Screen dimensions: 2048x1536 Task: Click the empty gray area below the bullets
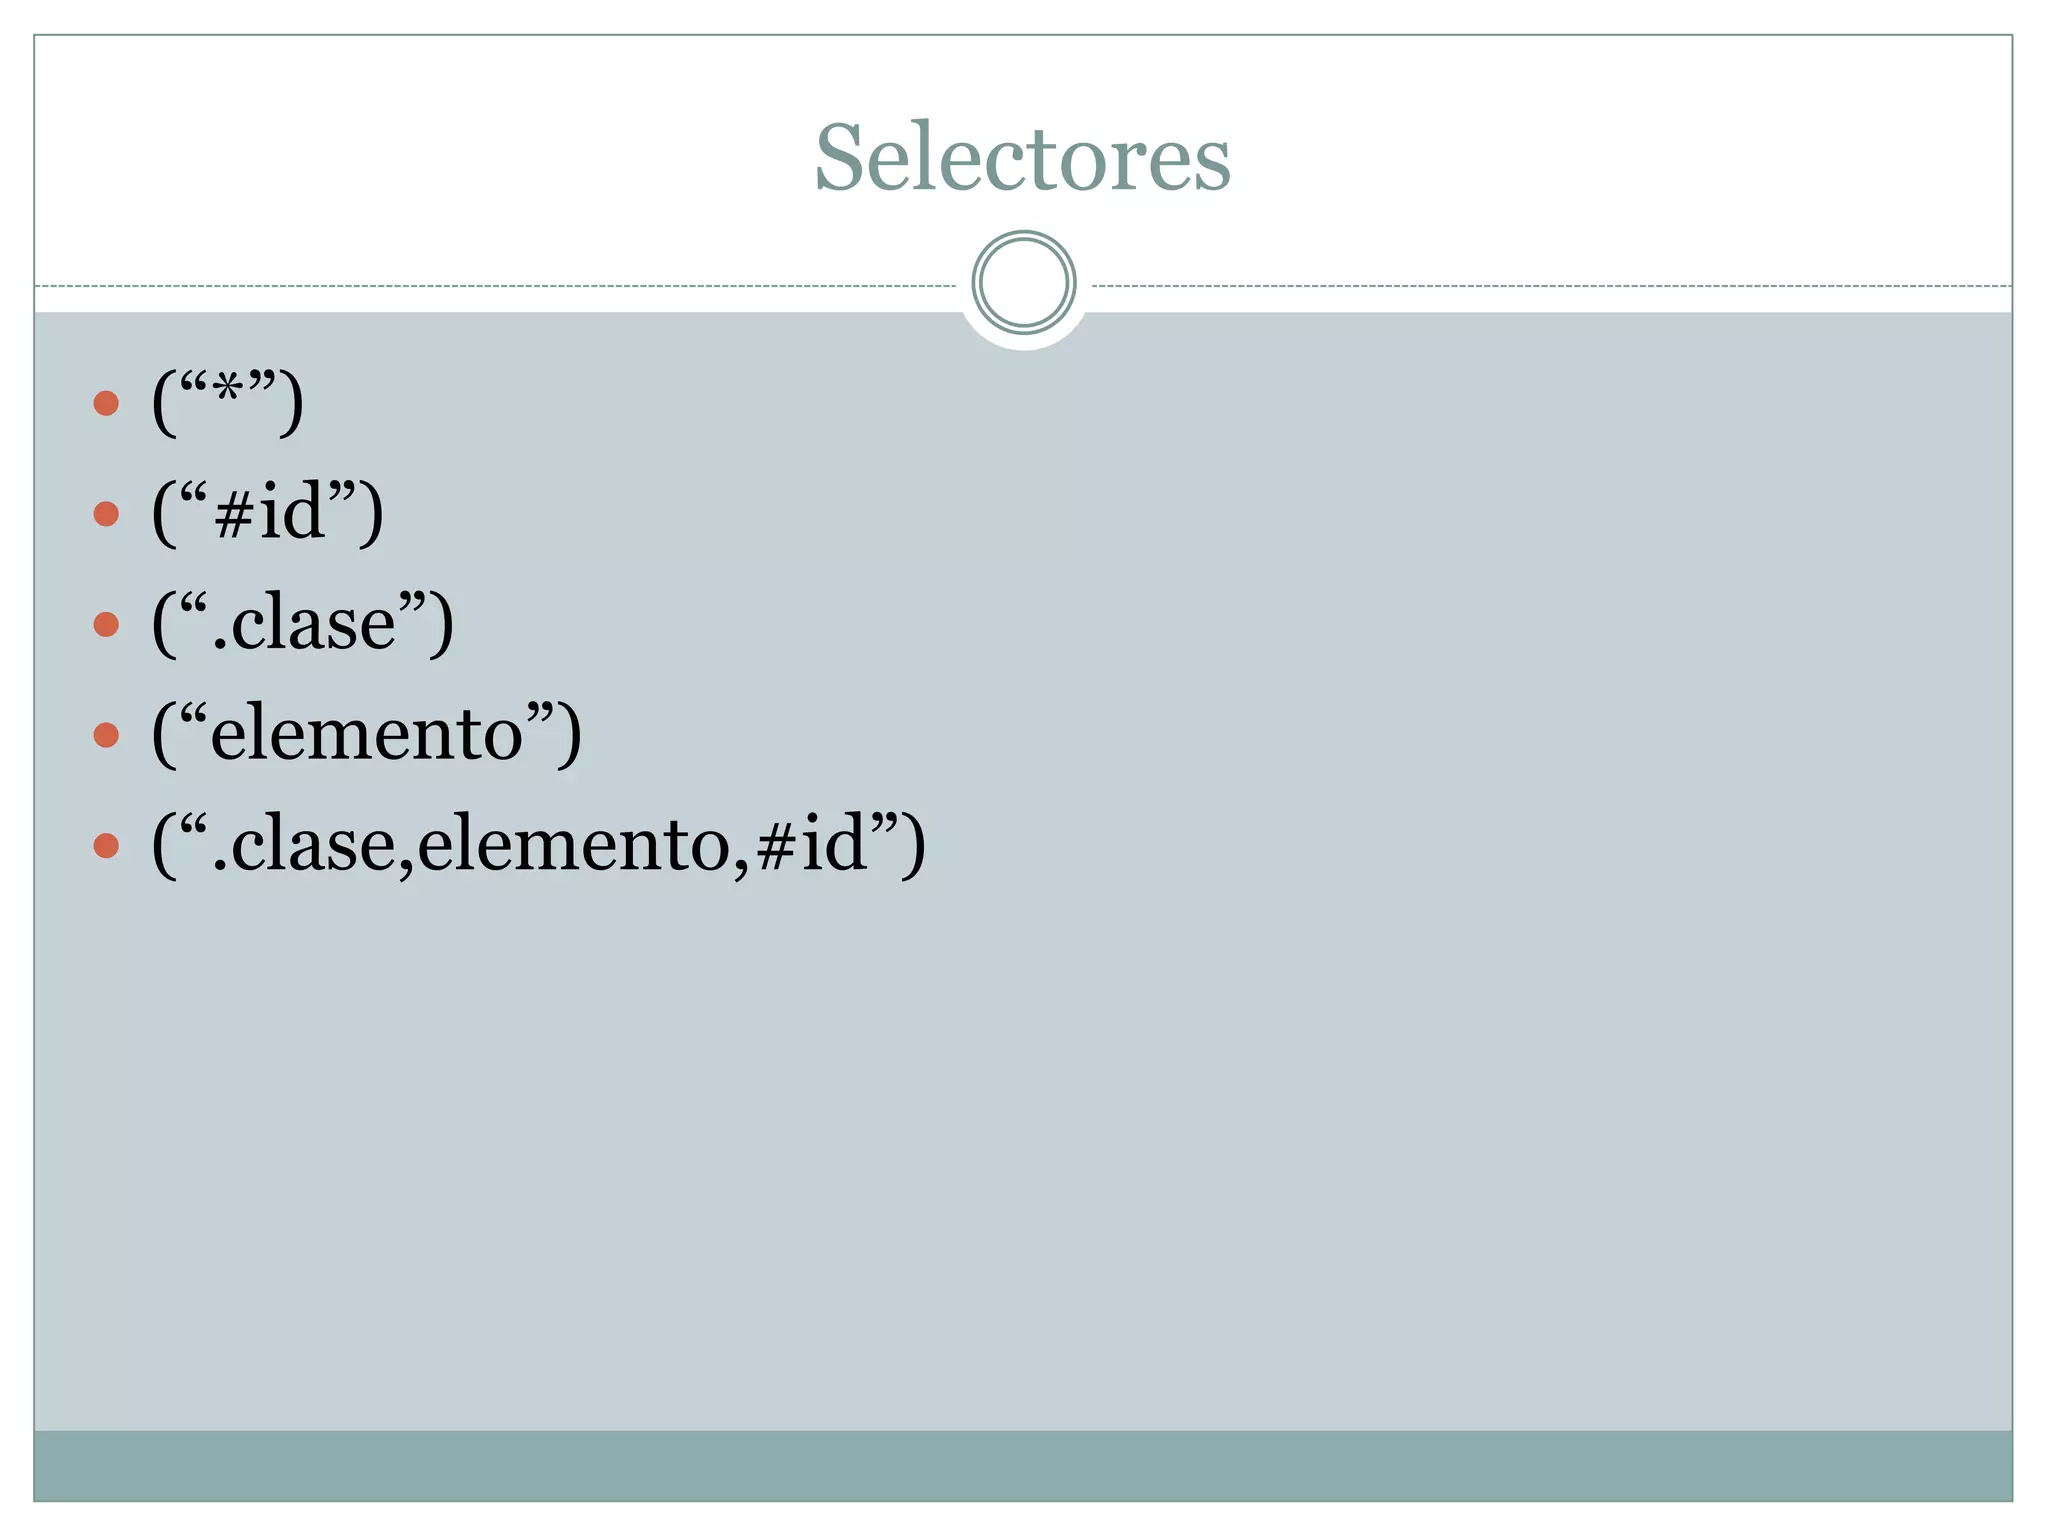[1022, 1150]
